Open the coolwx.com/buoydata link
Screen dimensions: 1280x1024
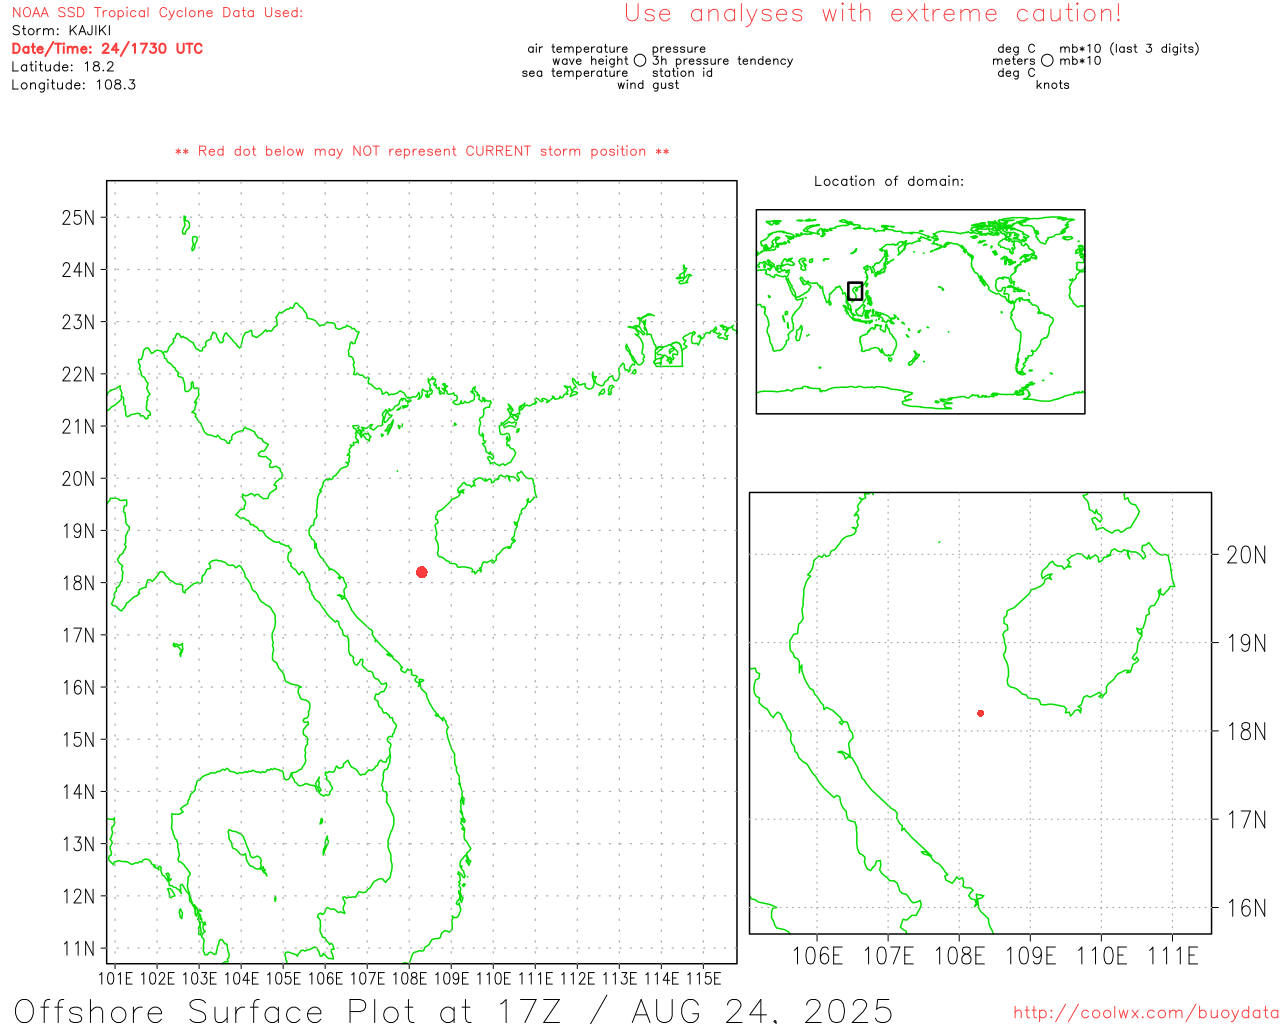pyautogui.click(x=1146, y=1013)
